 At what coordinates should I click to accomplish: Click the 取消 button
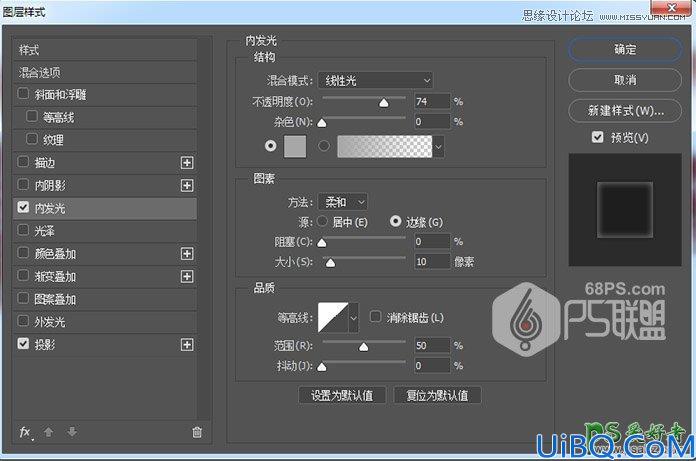(x=625, y=80)
